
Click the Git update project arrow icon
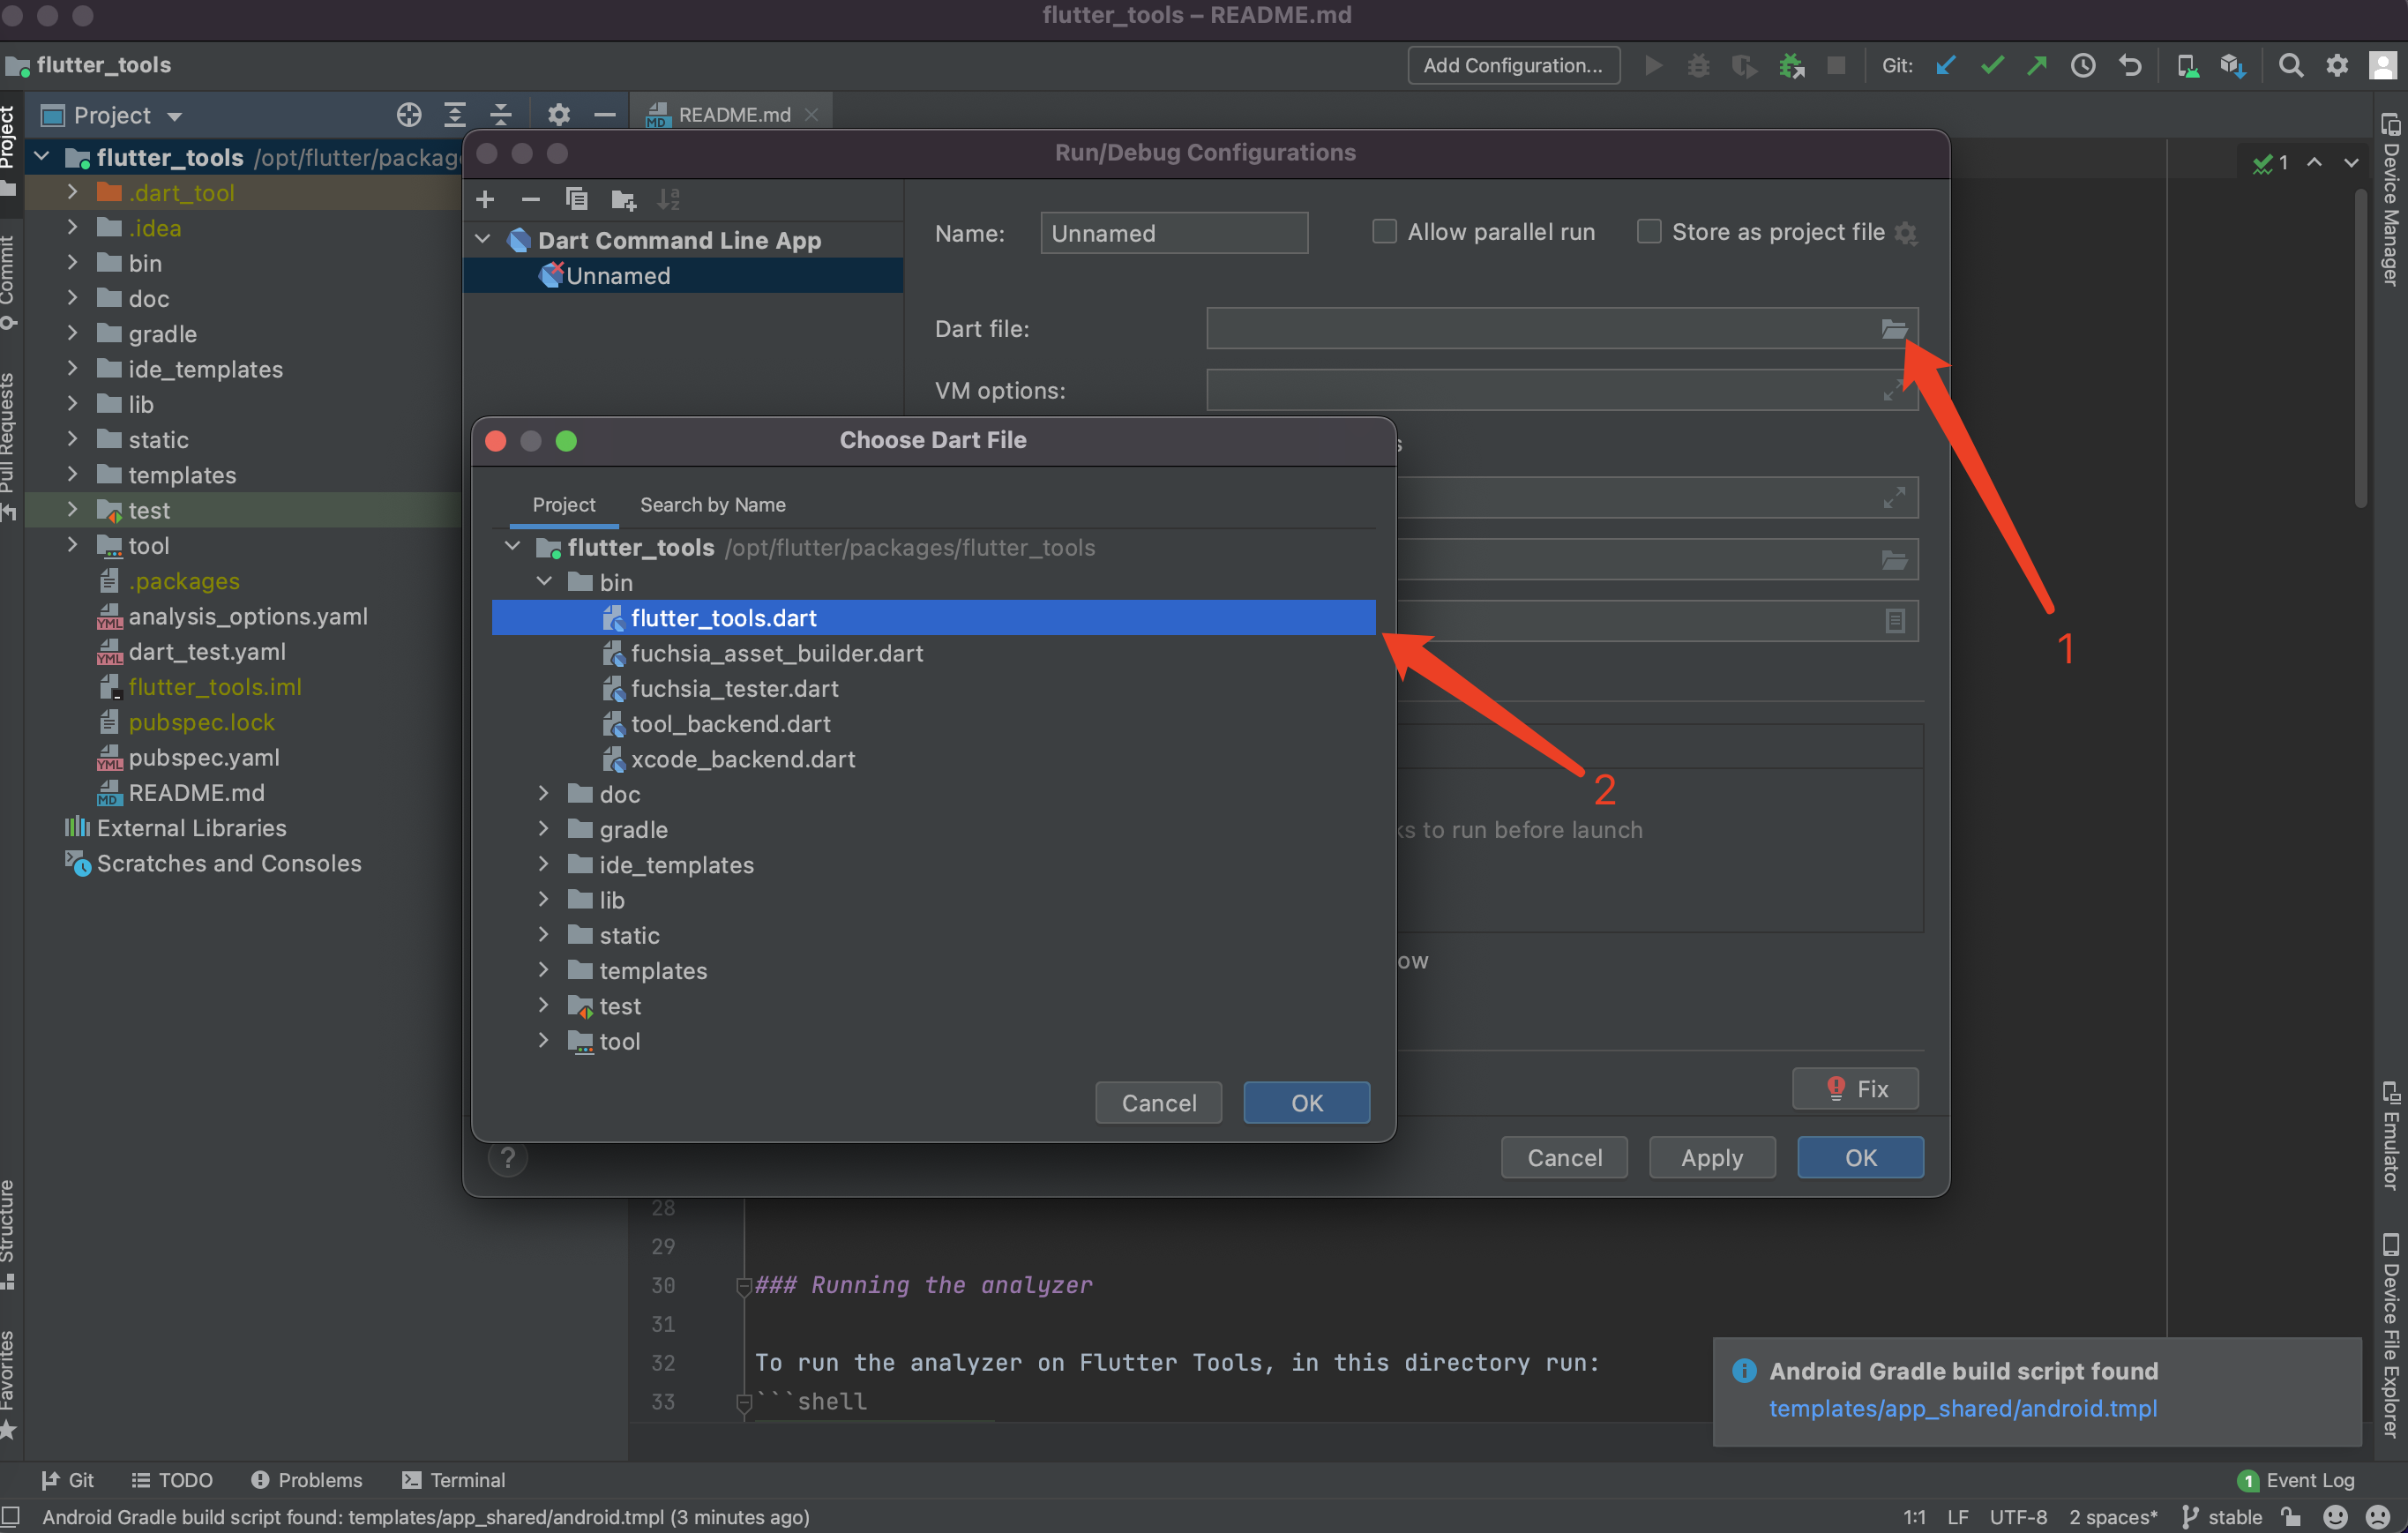pos(1945,66)
